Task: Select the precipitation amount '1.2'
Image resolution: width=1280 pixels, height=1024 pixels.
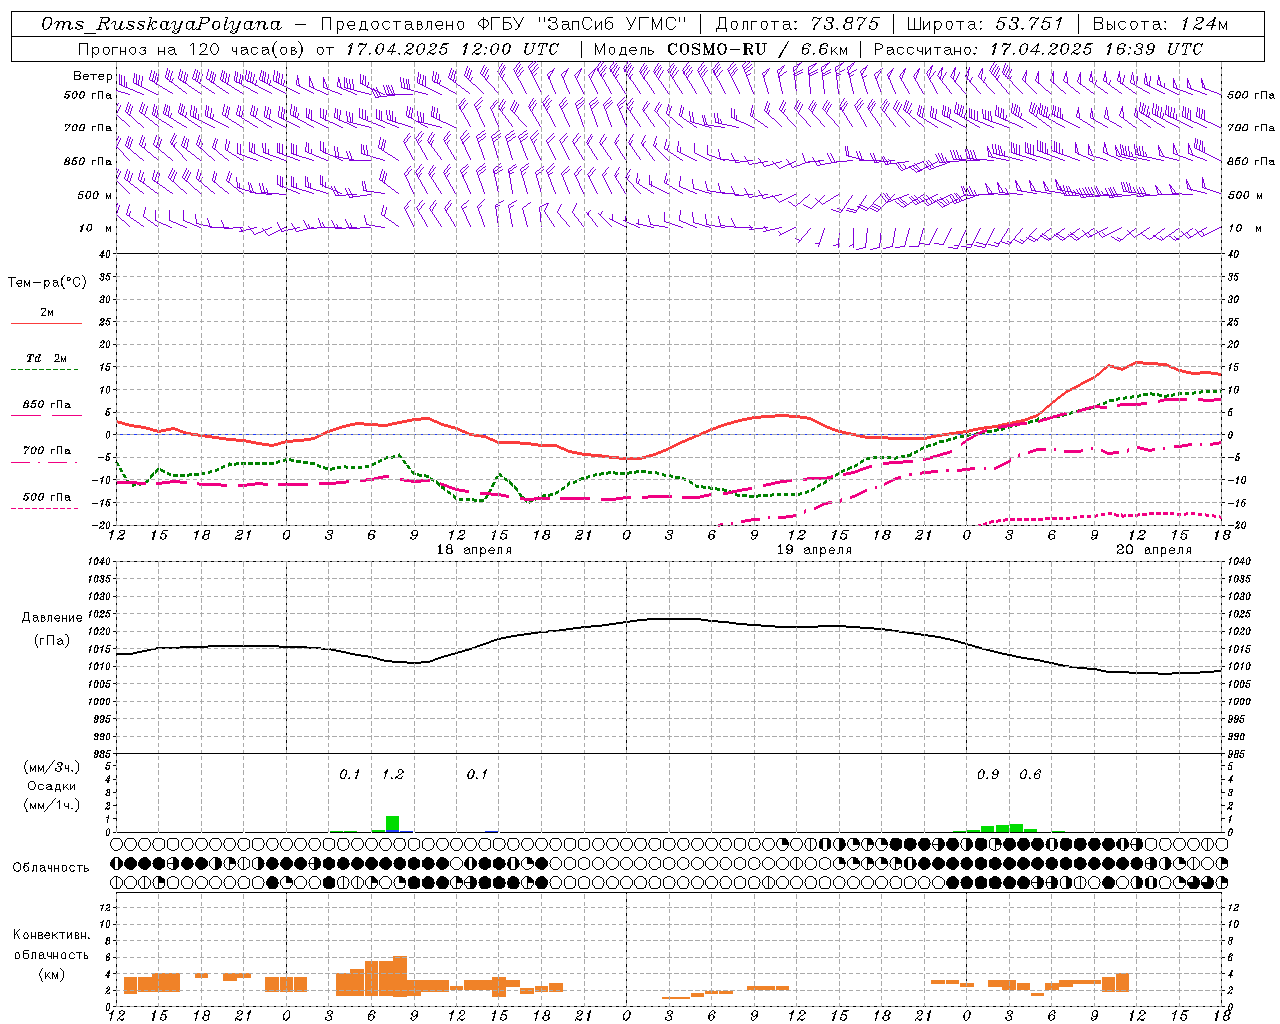Action: [x=393, y=775]
